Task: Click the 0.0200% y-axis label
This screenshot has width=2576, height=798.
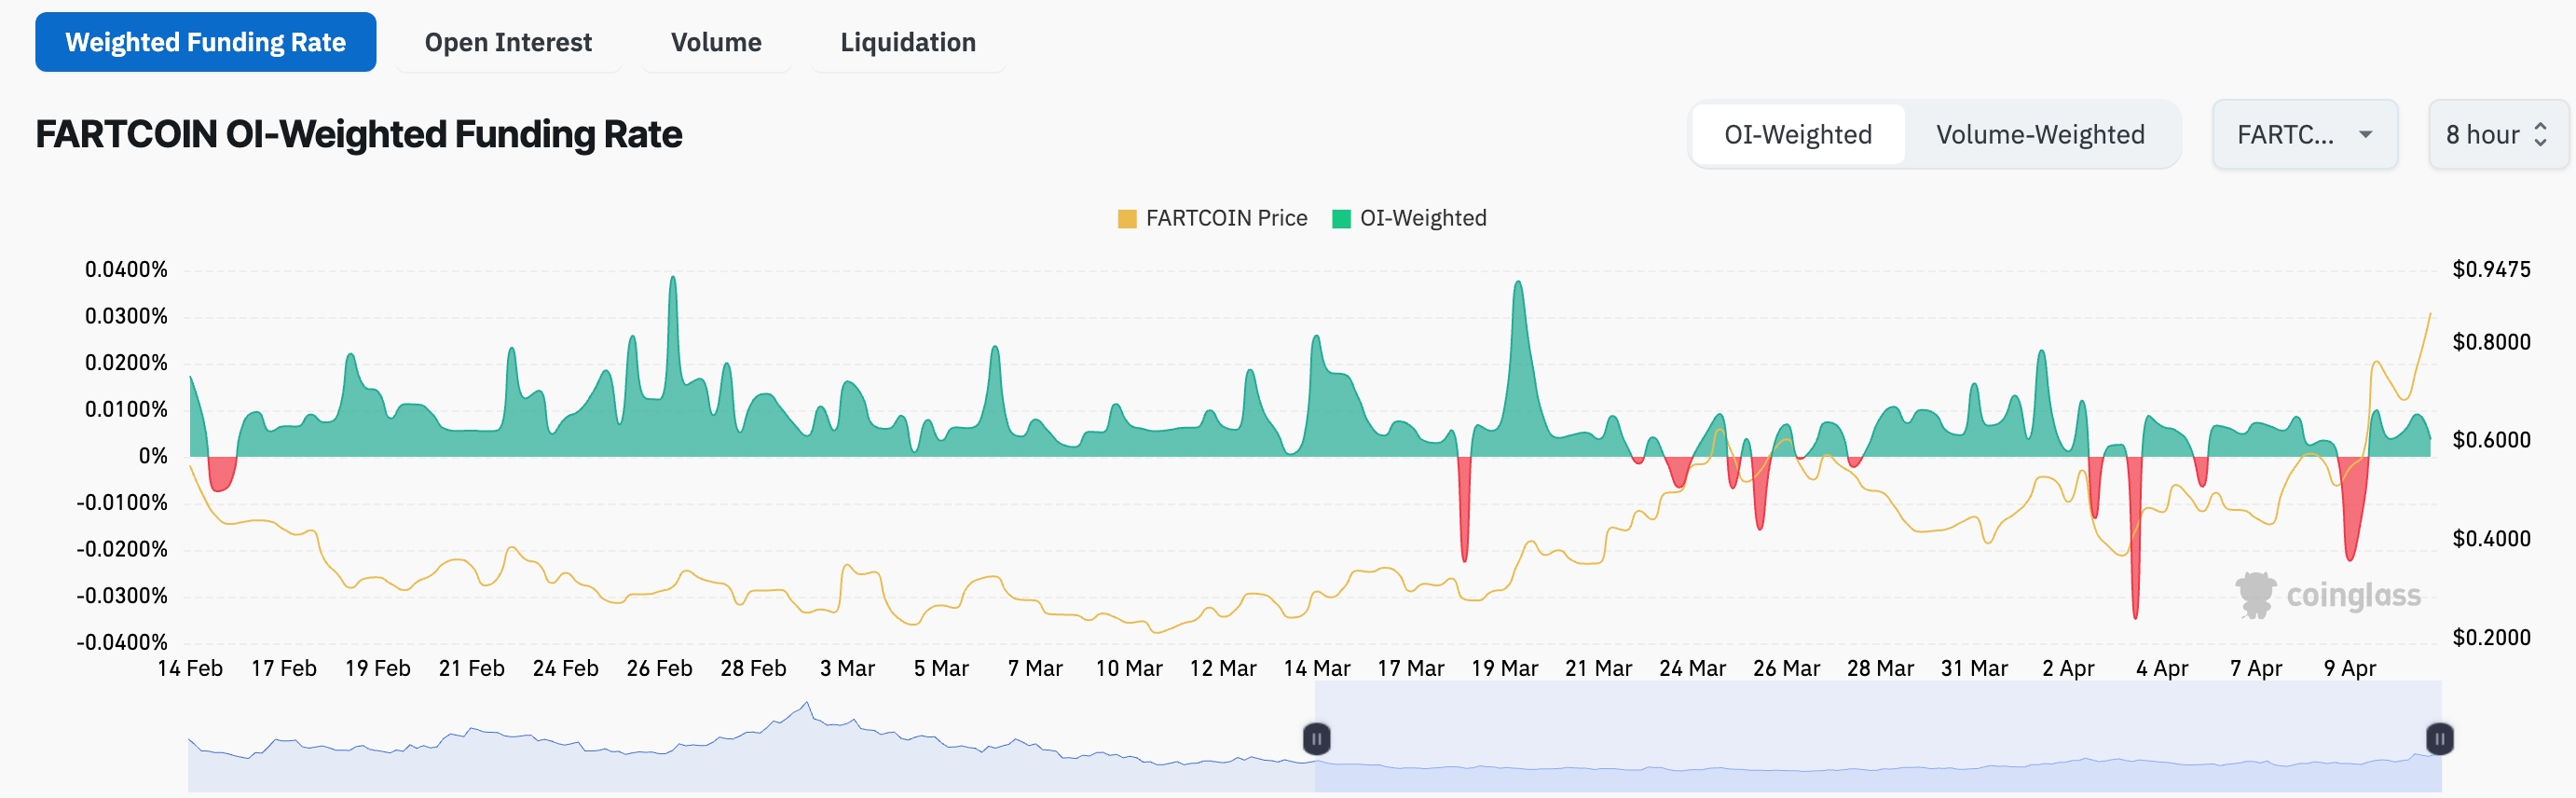Action: (x=126, y=362)
